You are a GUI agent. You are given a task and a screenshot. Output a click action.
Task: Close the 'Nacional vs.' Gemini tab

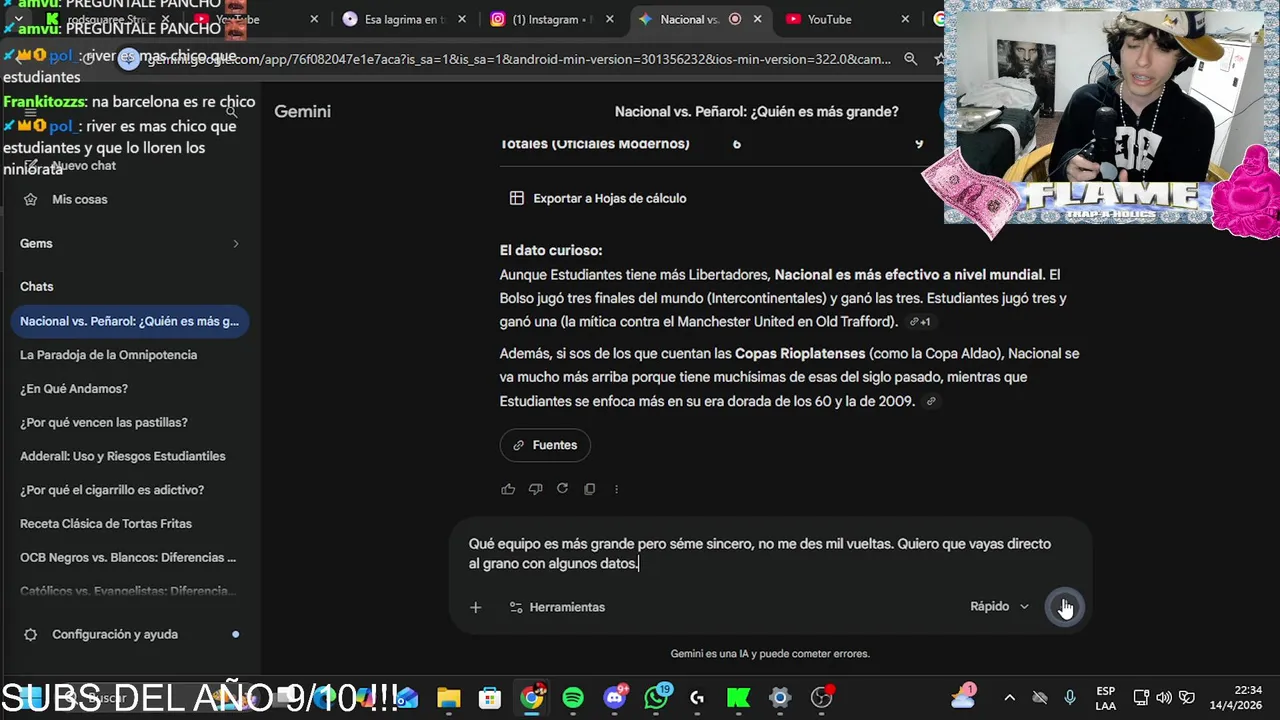[758, 19]
